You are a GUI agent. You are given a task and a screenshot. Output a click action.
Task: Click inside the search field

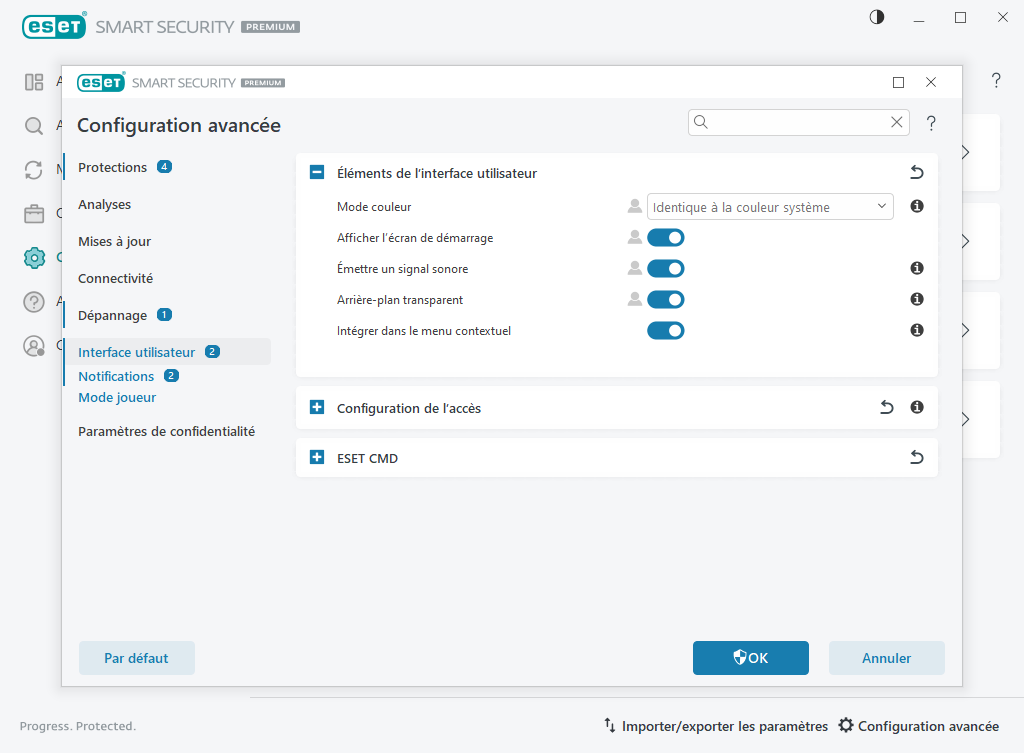coord(790,121)
